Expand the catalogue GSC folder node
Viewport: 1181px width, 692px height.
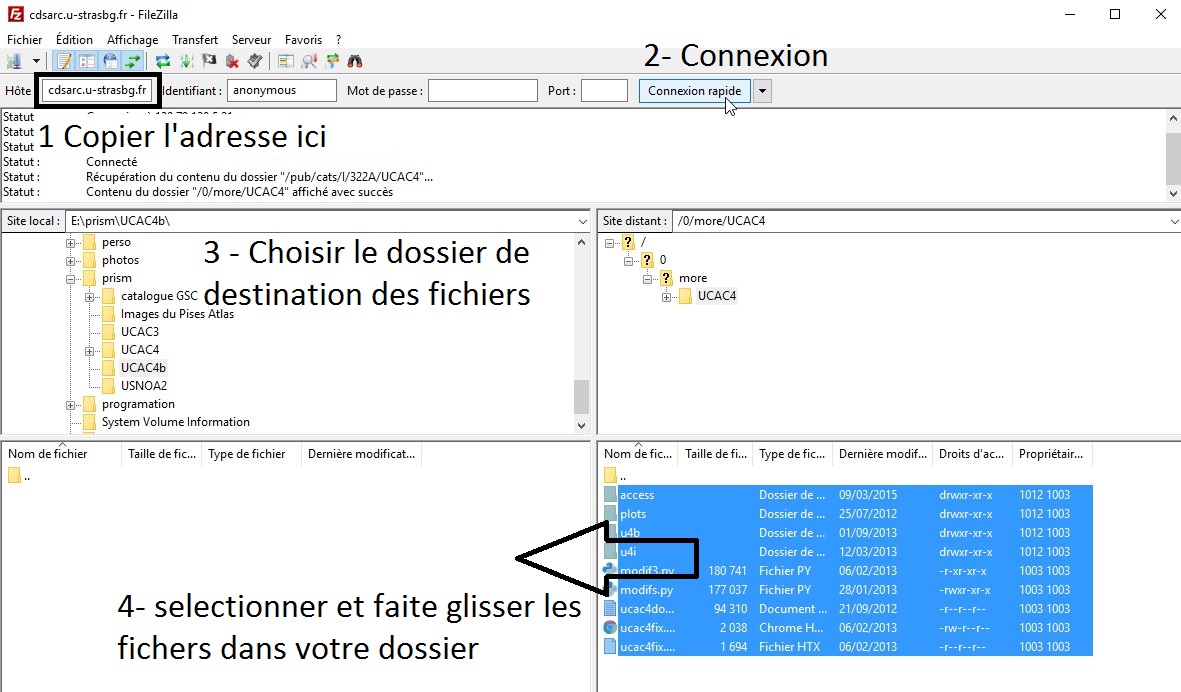click(90, 297)
